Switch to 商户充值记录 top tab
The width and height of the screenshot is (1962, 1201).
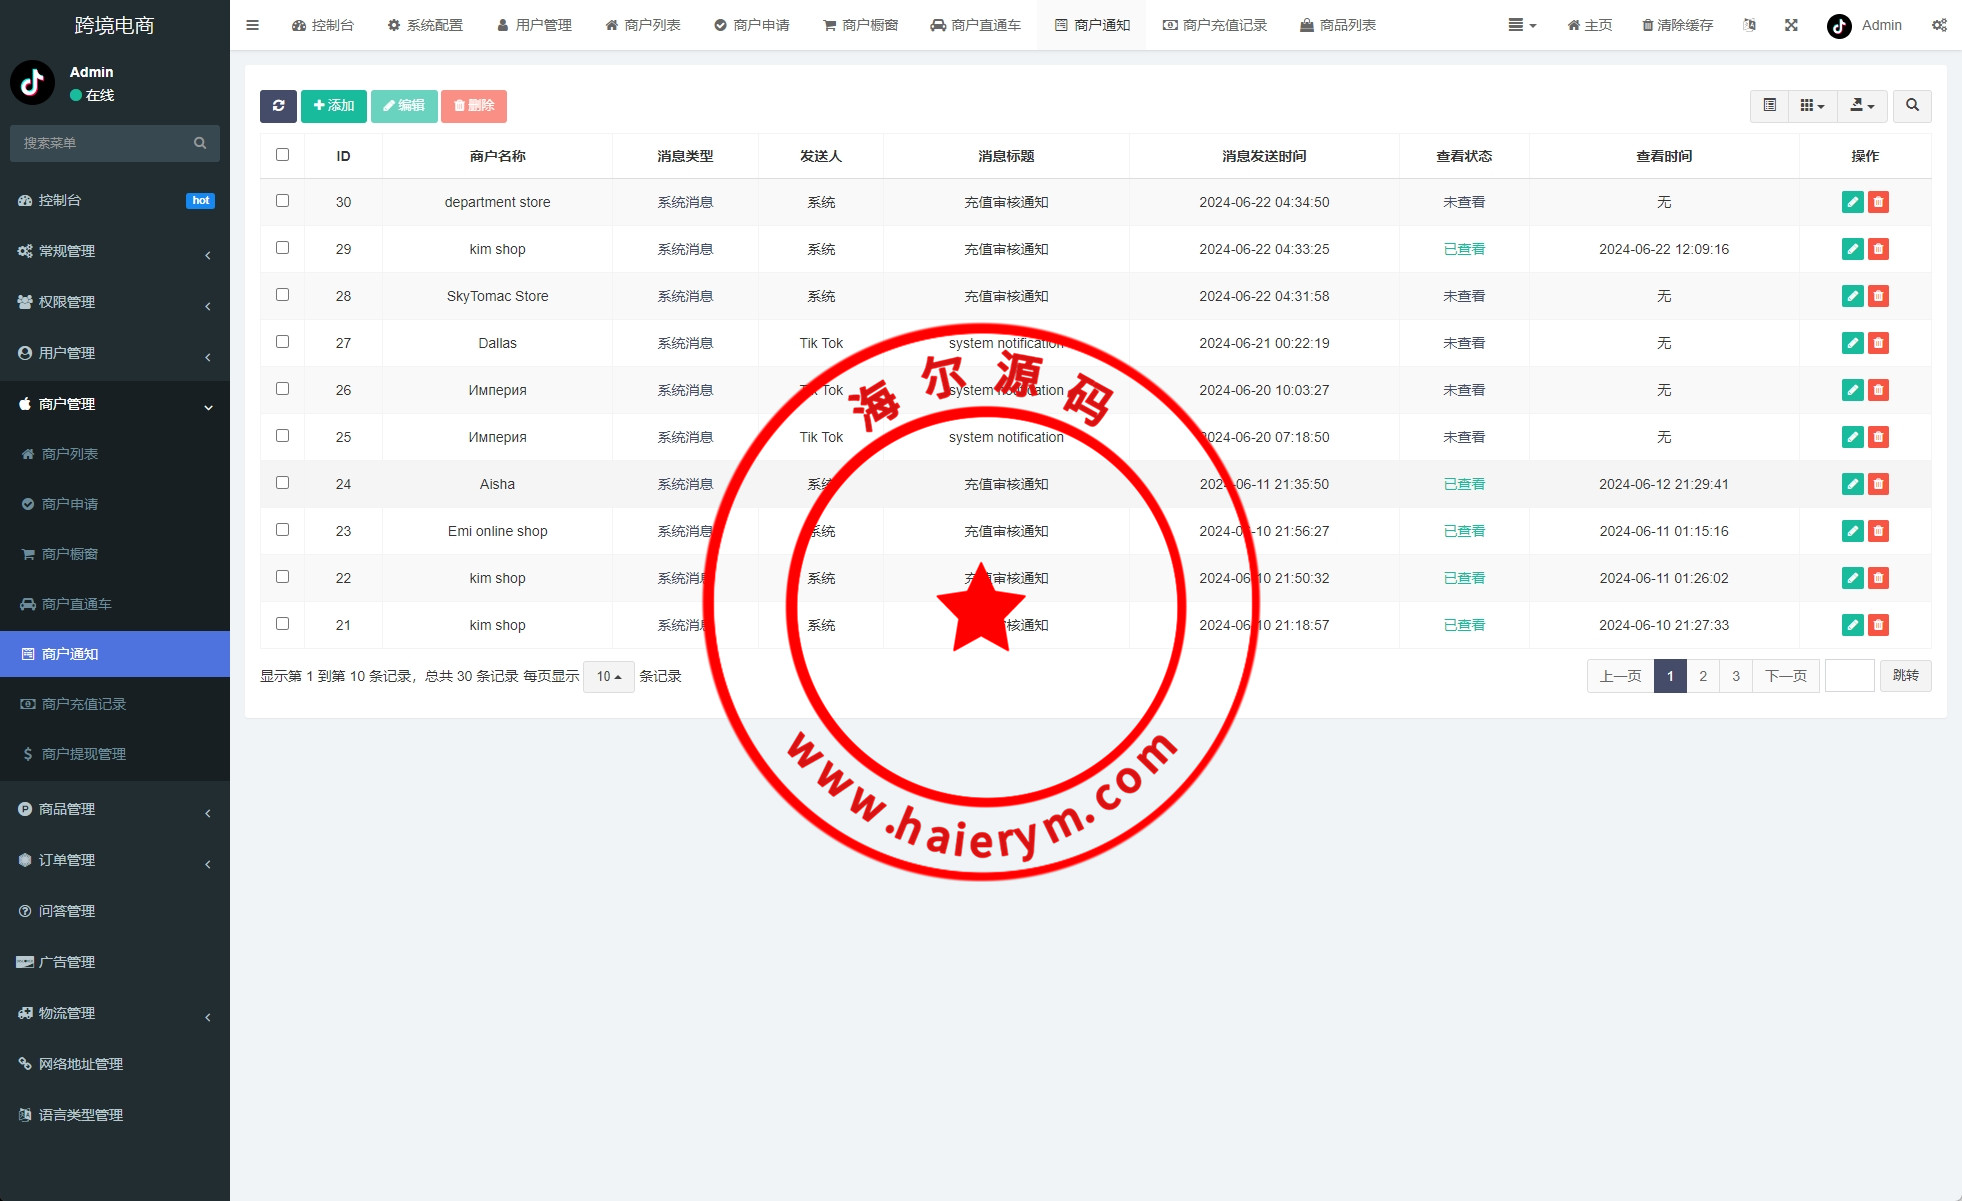[1214, 25]
